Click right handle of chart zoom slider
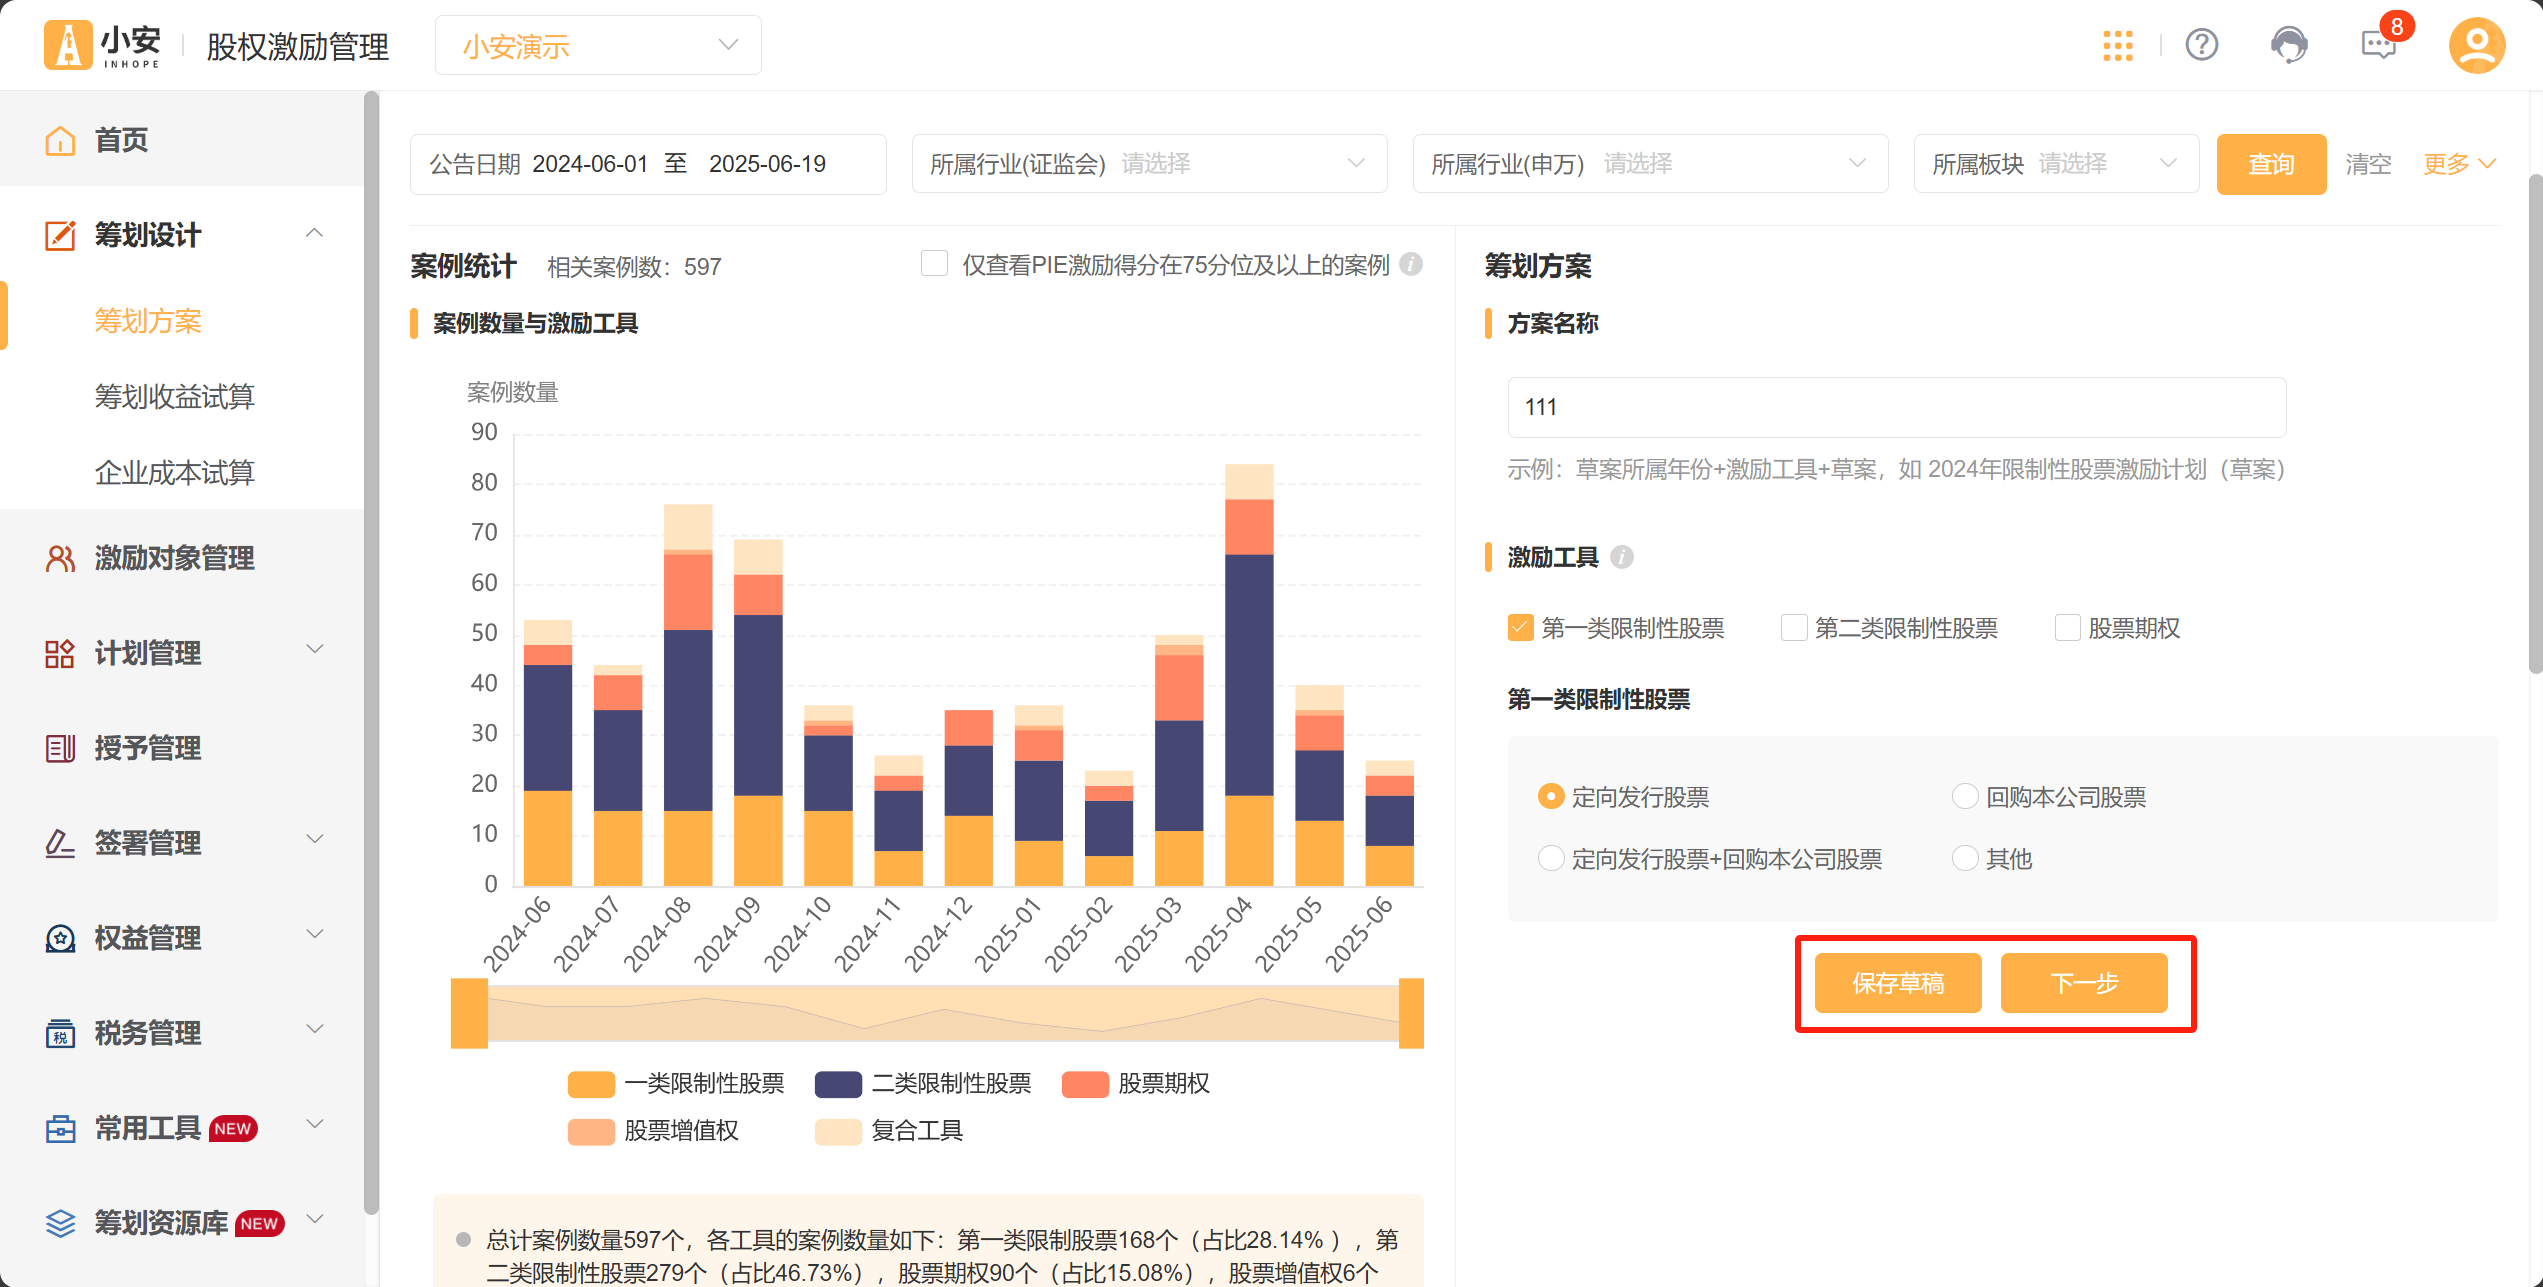Viewport: 2543px width, 1287px height. 1411,1013
